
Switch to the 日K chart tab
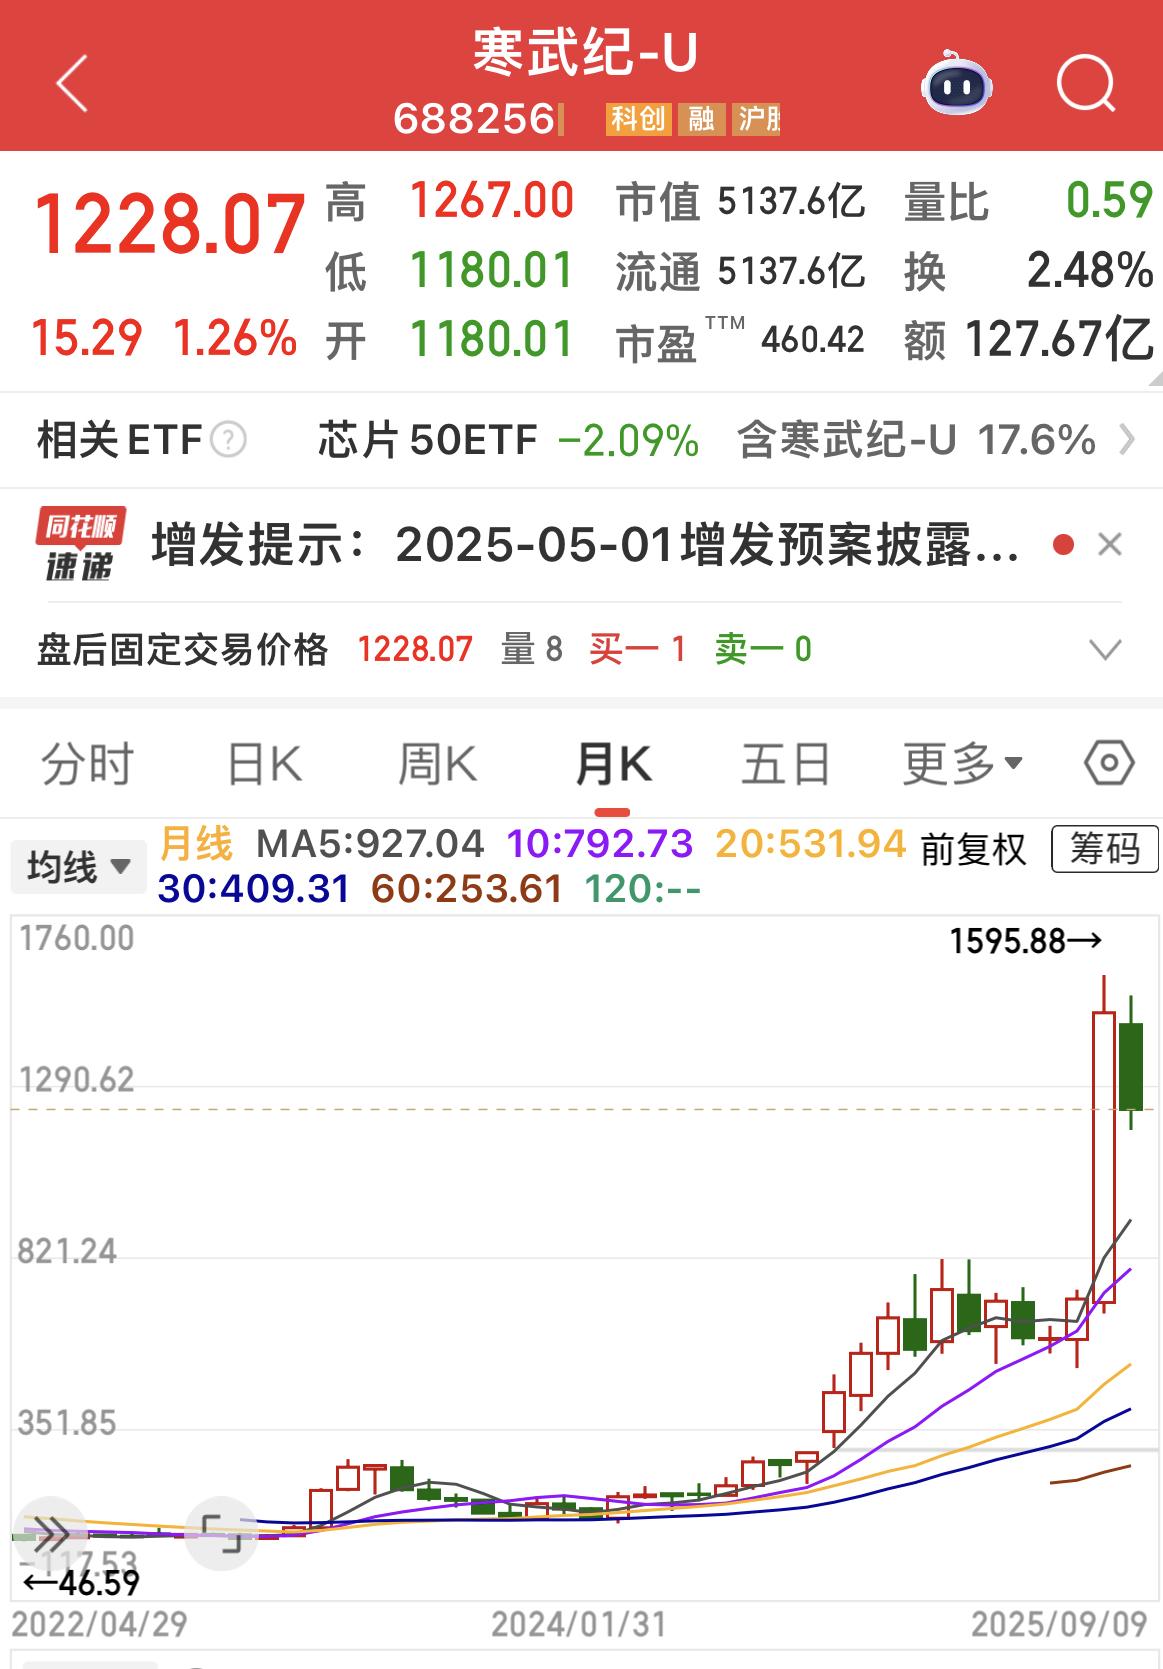(x=264, y=765)
